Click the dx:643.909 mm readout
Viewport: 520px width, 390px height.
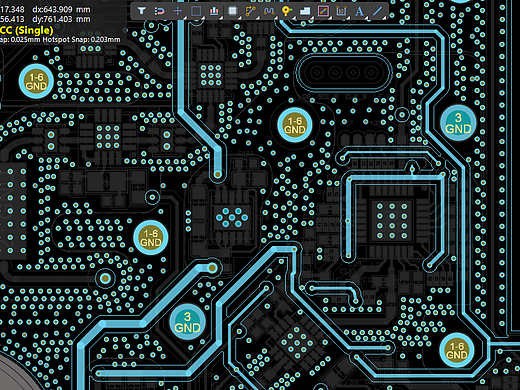pyautogui.click(x=61, y=9)
